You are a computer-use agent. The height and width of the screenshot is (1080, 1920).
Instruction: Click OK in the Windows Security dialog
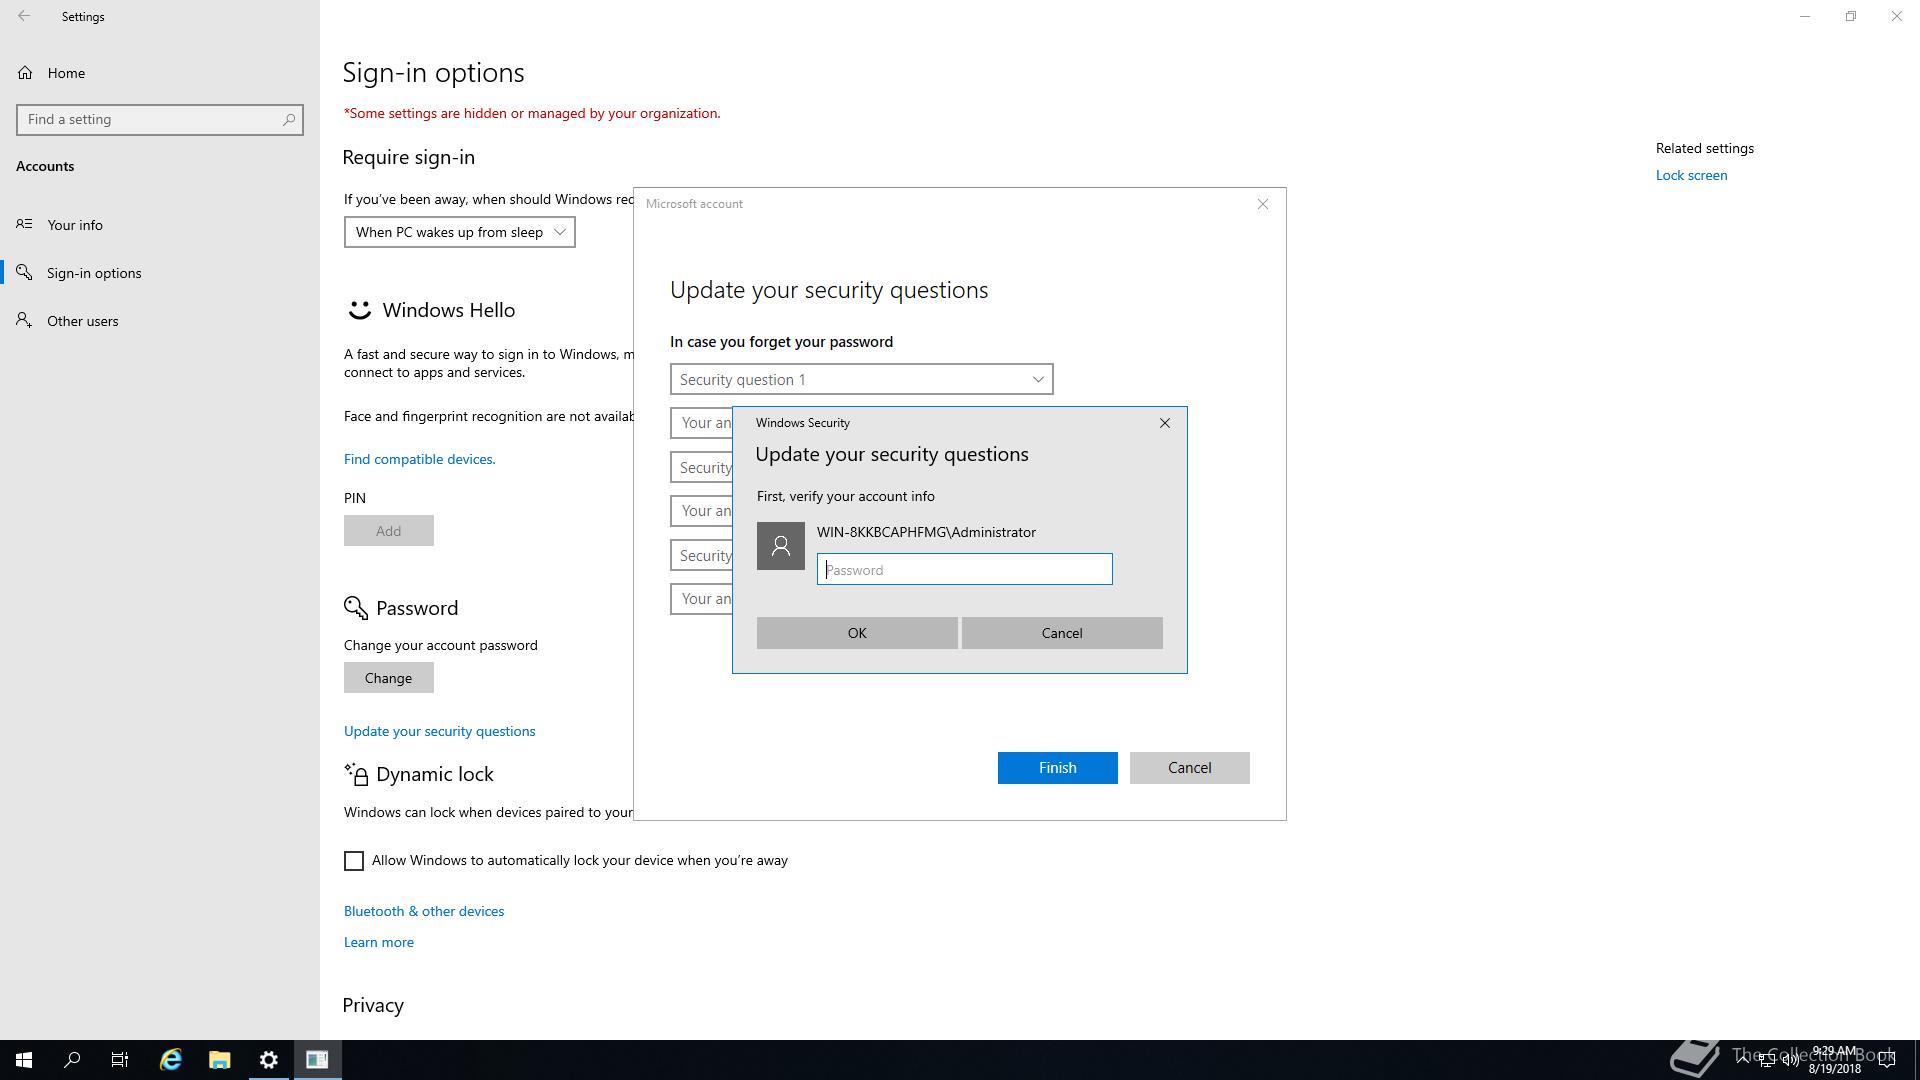coord(857,633)
